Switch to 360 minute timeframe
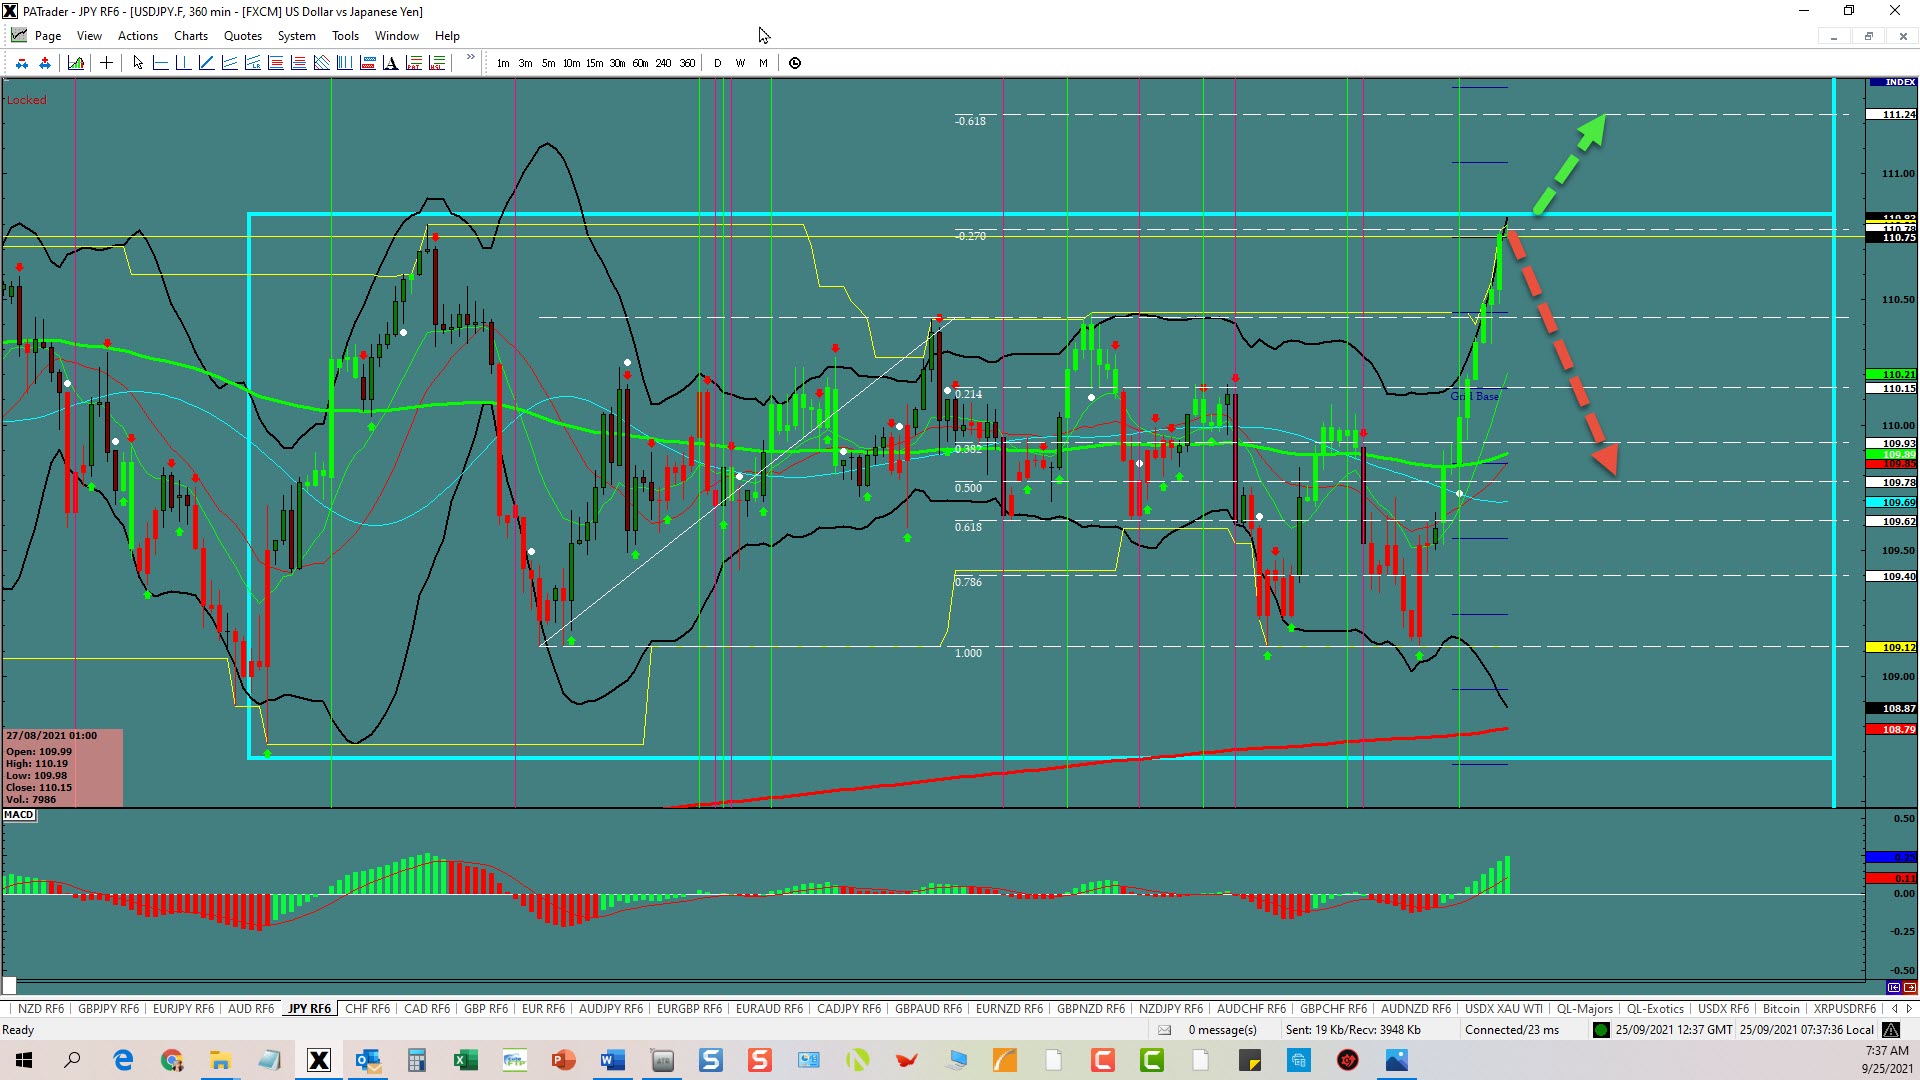Image resolution: width=1920 pixels, height=1080 pixels. point(687,63)
